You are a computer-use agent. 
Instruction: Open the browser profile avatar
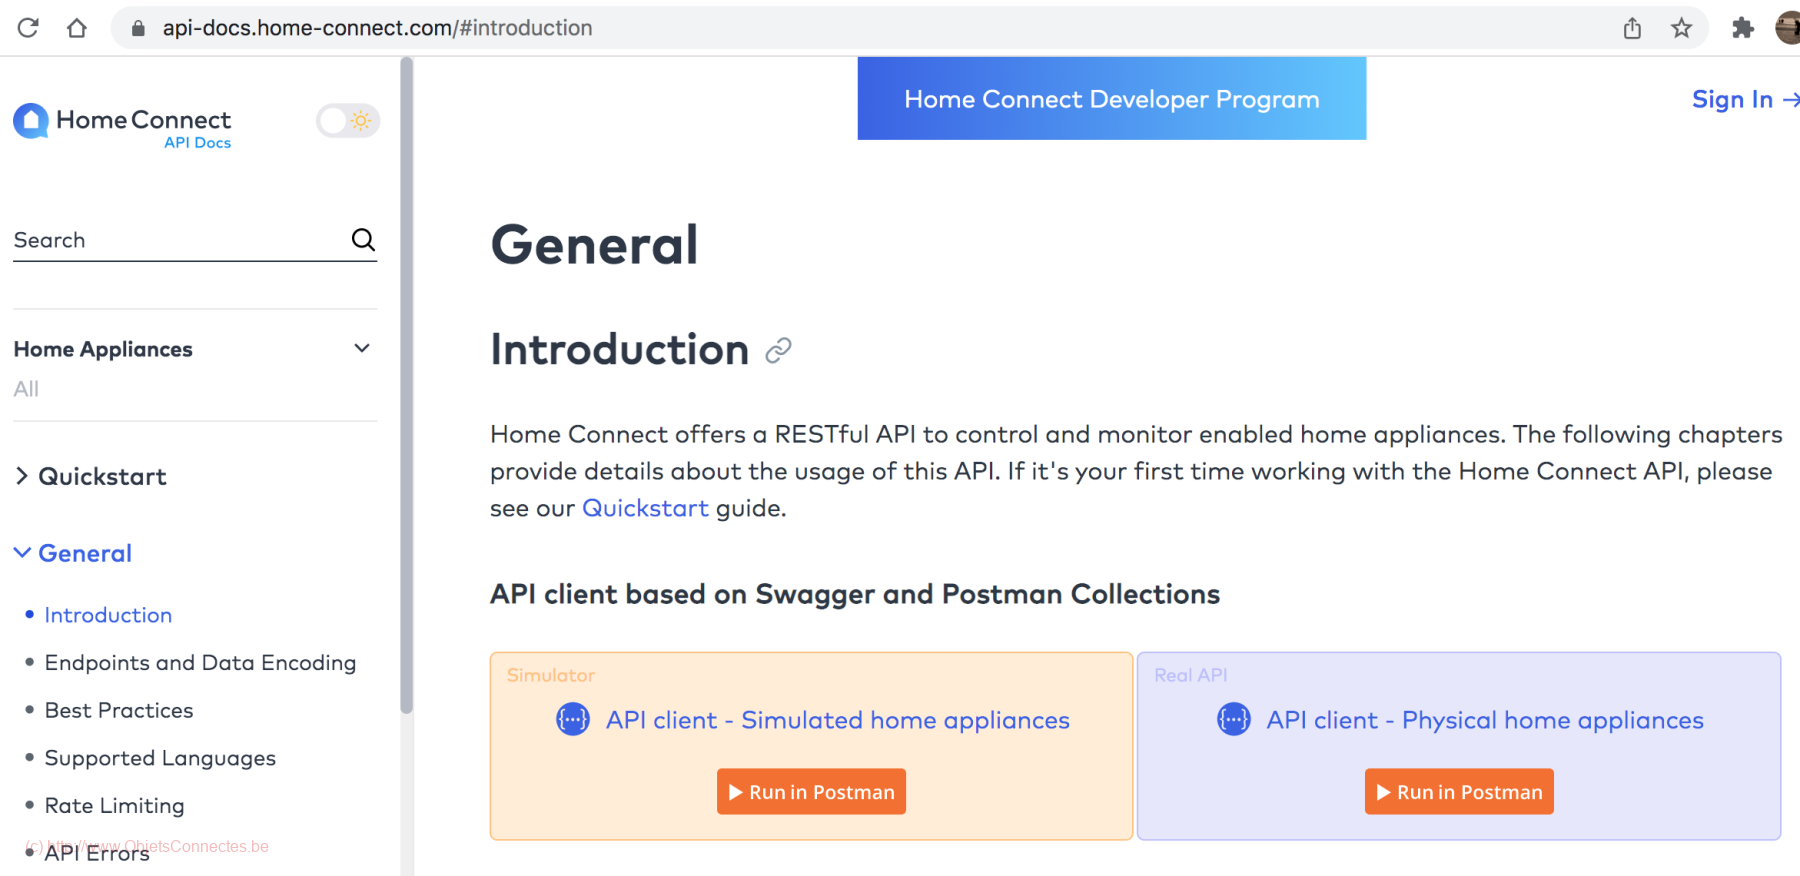(x=1788, y=28)
